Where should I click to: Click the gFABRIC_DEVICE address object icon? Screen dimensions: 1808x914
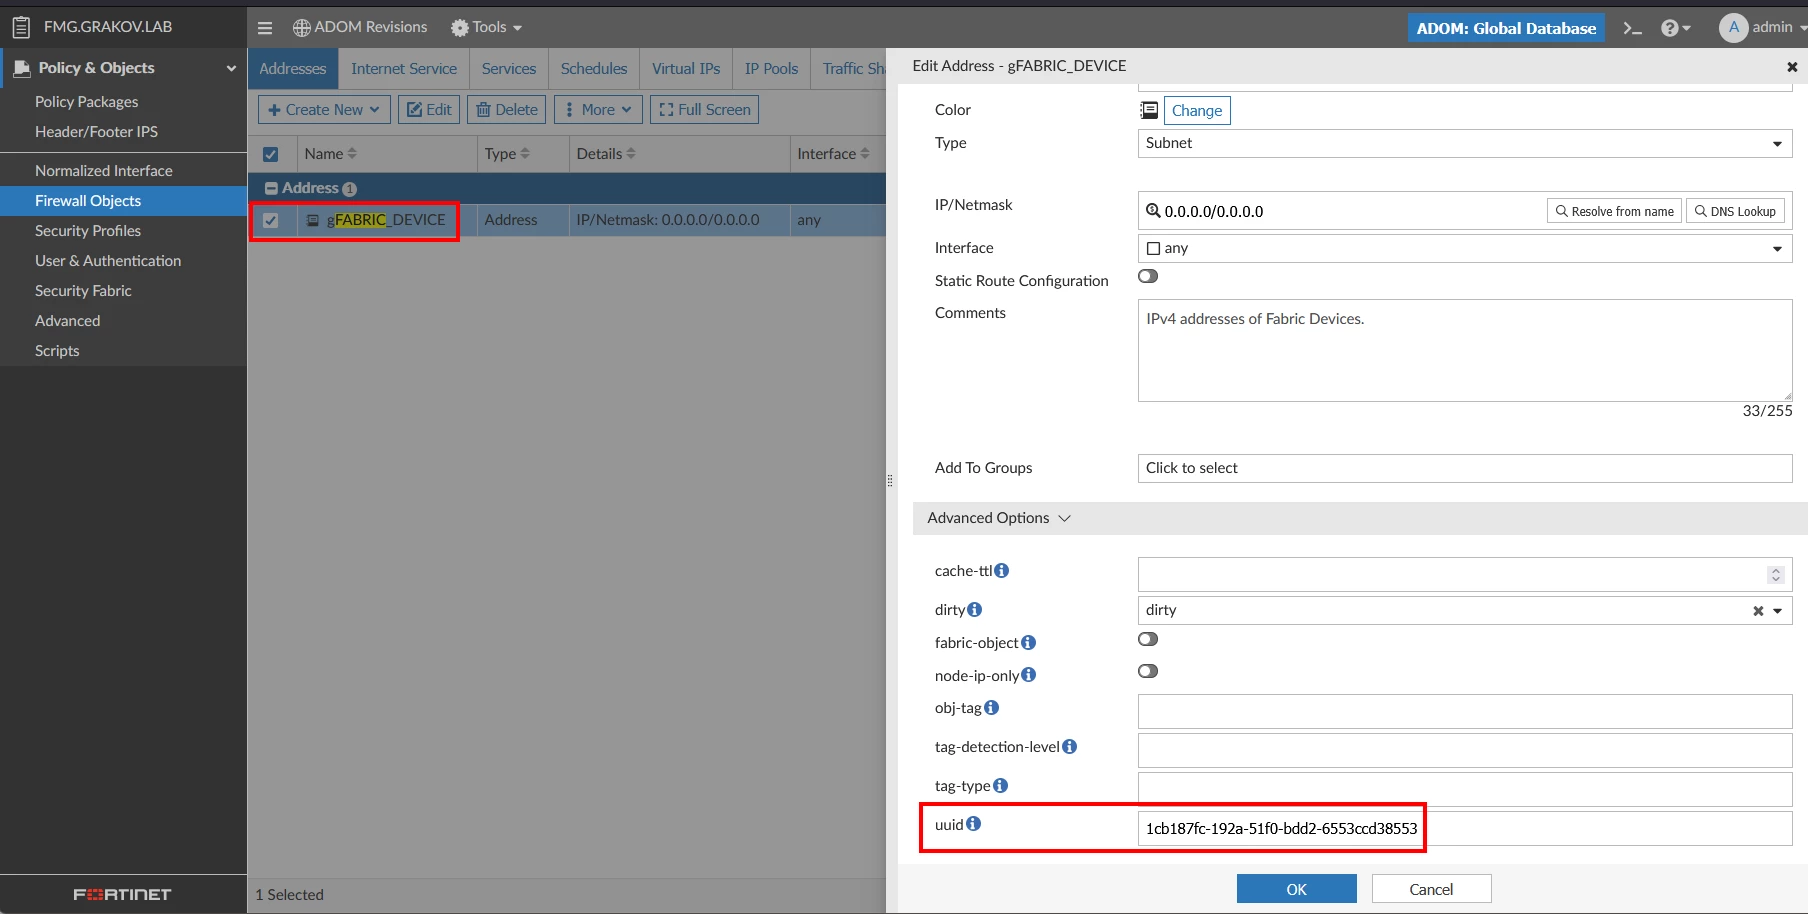click(x=313, y=220)
